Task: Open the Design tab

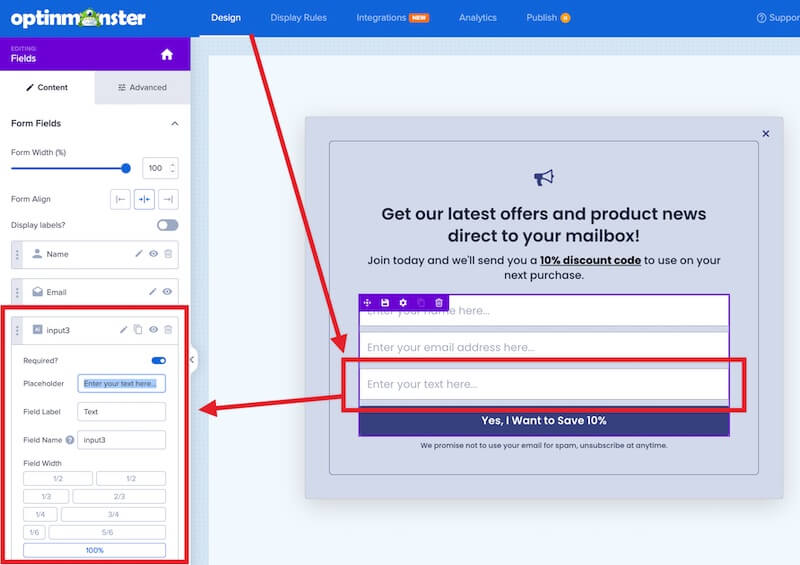Action: pos(226,18)
